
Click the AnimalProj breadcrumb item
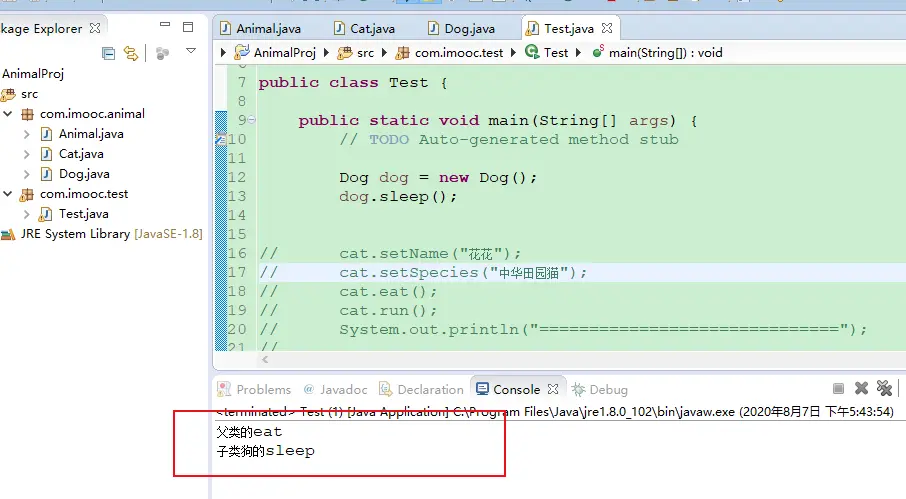[275, 53]
